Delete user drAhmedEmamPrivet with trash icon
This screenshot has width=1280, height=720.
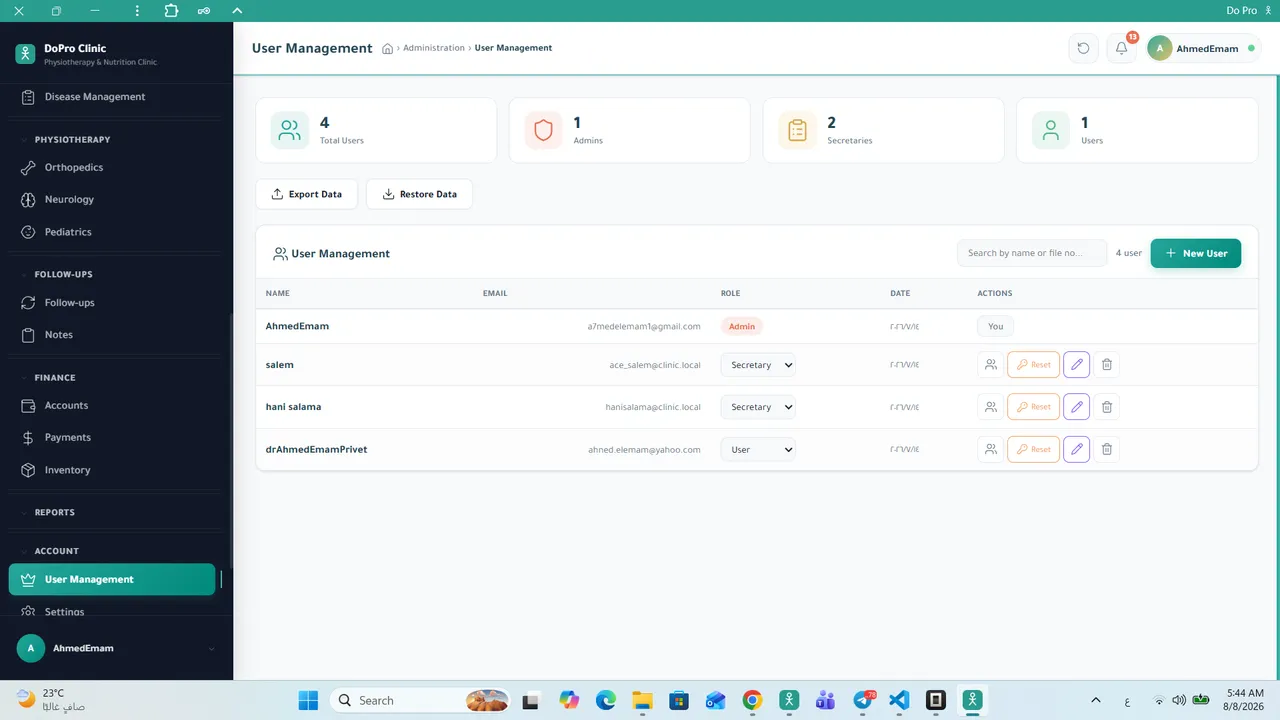[x=1106, y=450]
